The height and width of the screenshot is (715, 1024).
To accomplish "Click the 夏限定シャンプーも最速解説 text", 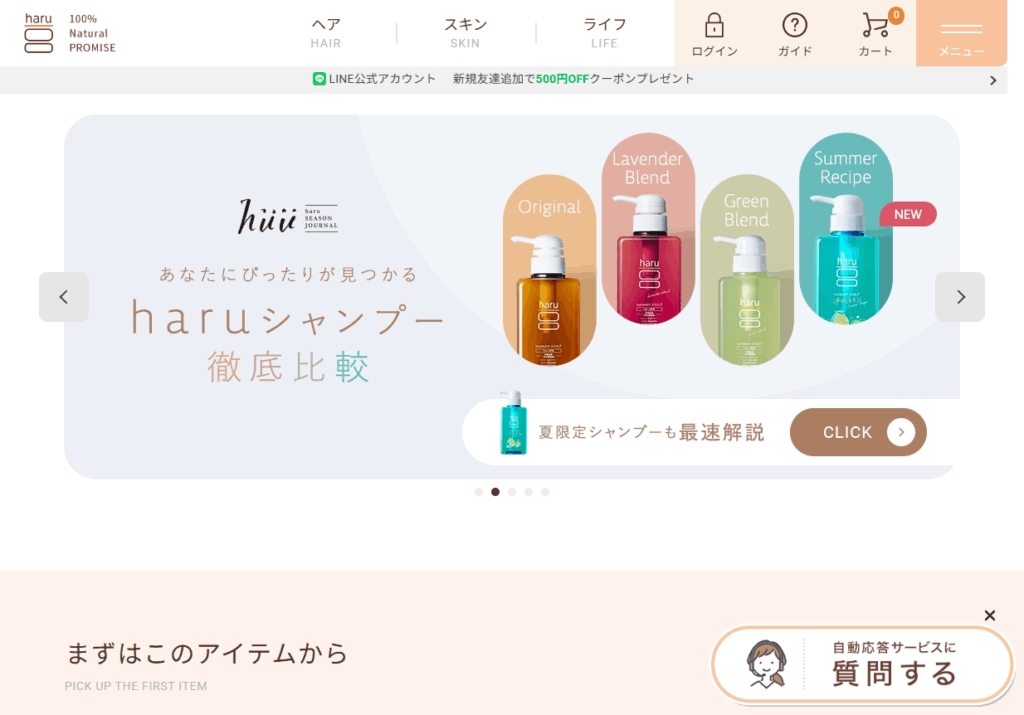I will point(651,432).
